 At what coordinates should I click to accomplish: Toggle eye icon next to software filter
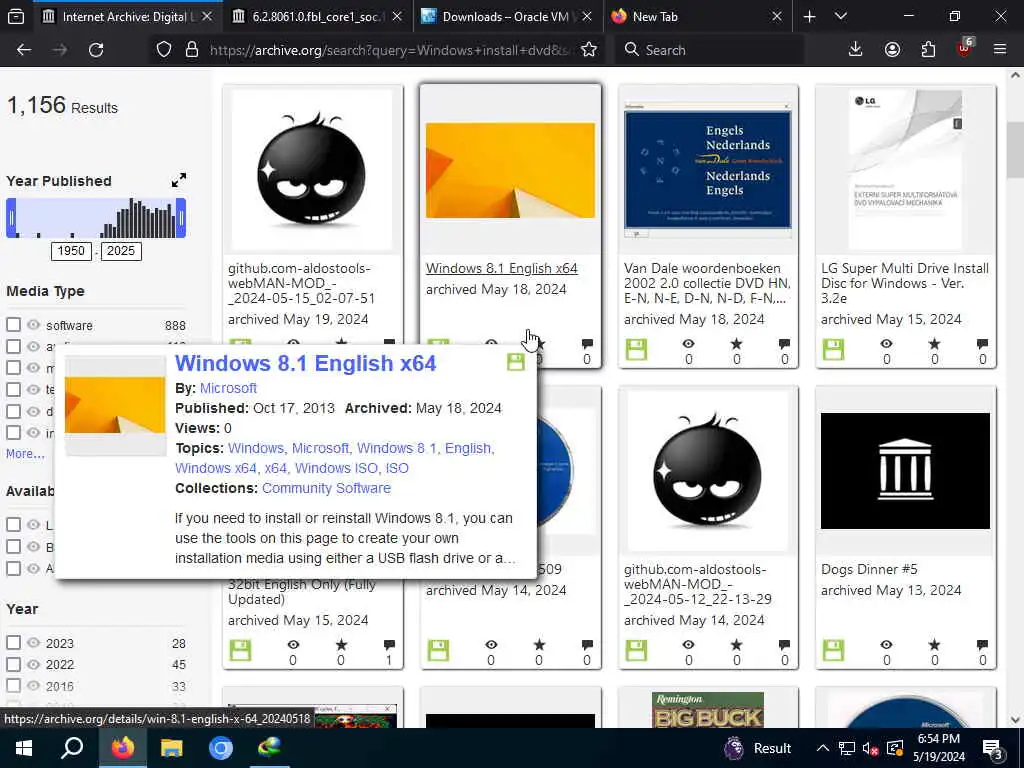pos(34,325)
